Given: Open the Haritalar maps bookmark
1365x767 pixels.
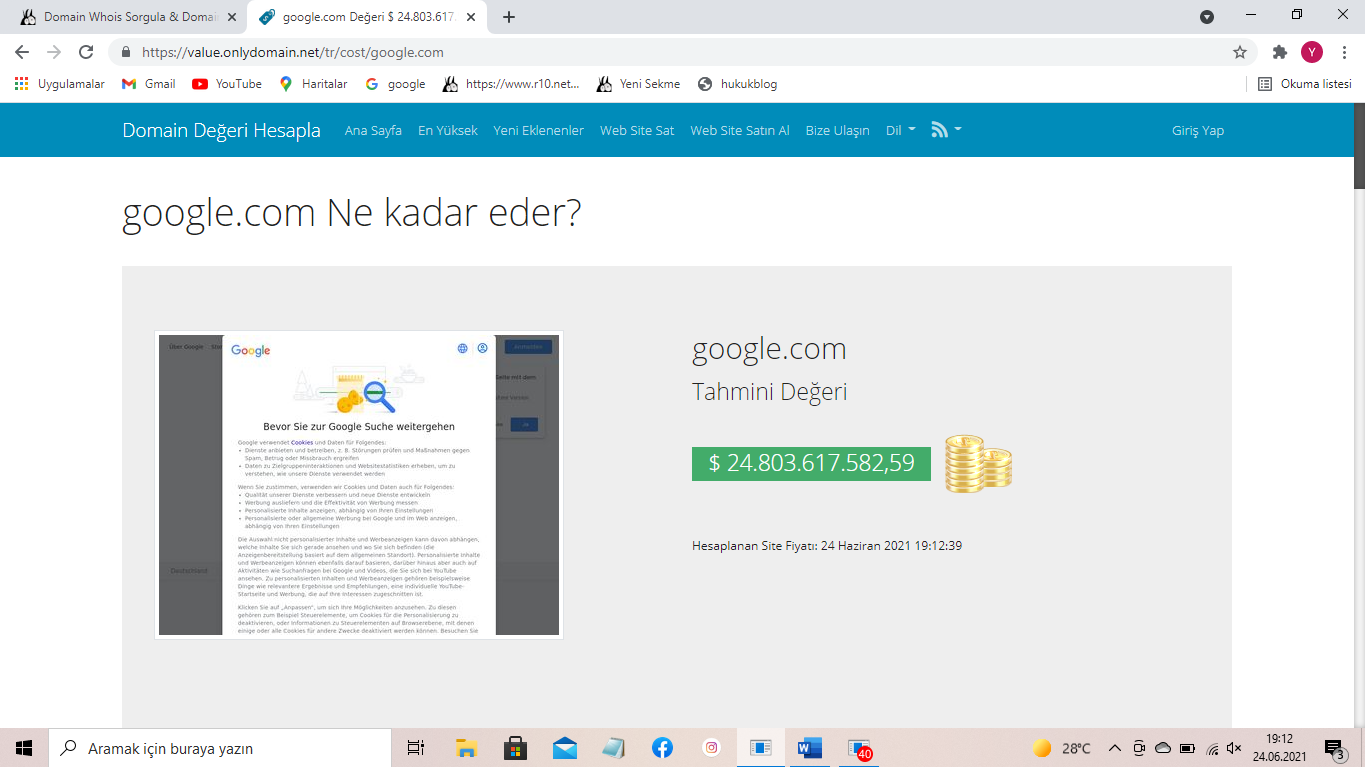Looking at the screenshot, I should click(313, 84).
